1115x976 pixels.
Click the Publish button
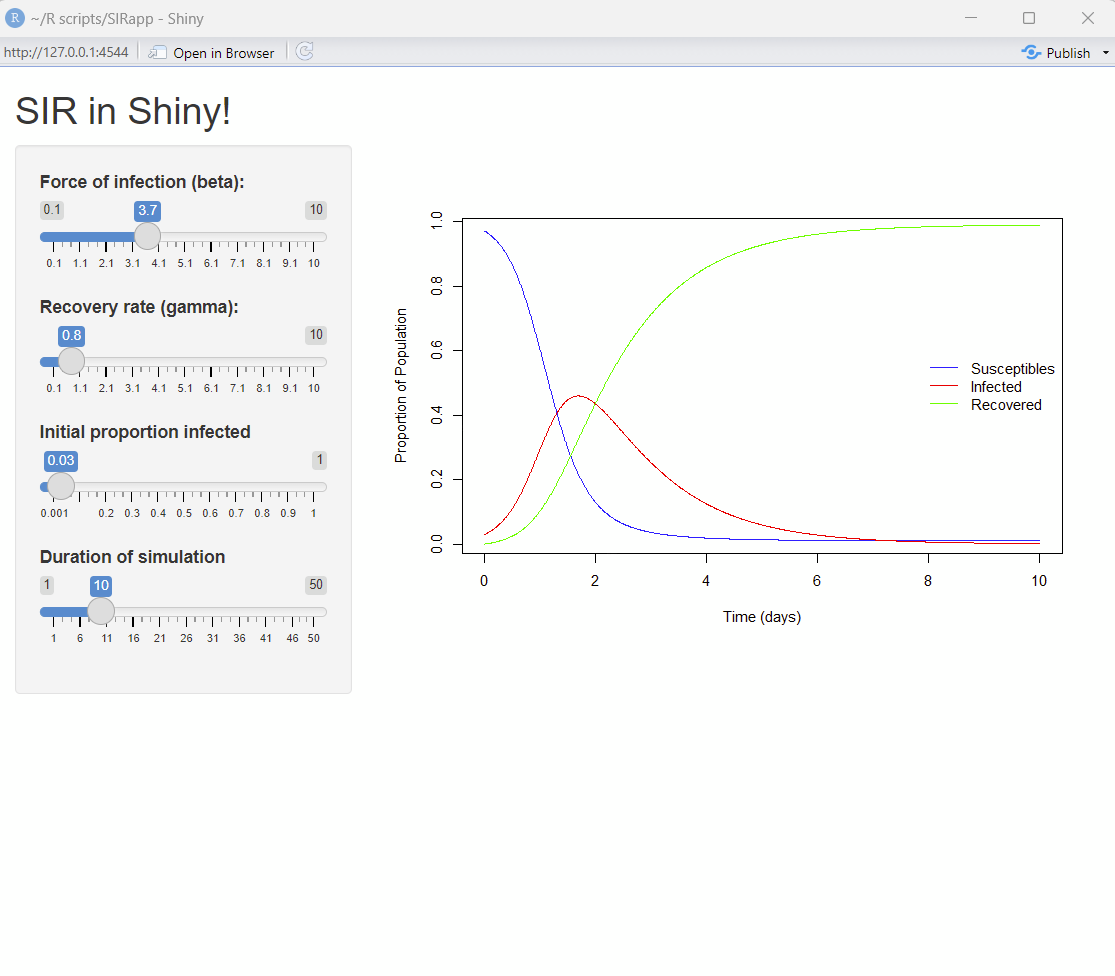coord(1057,53)
